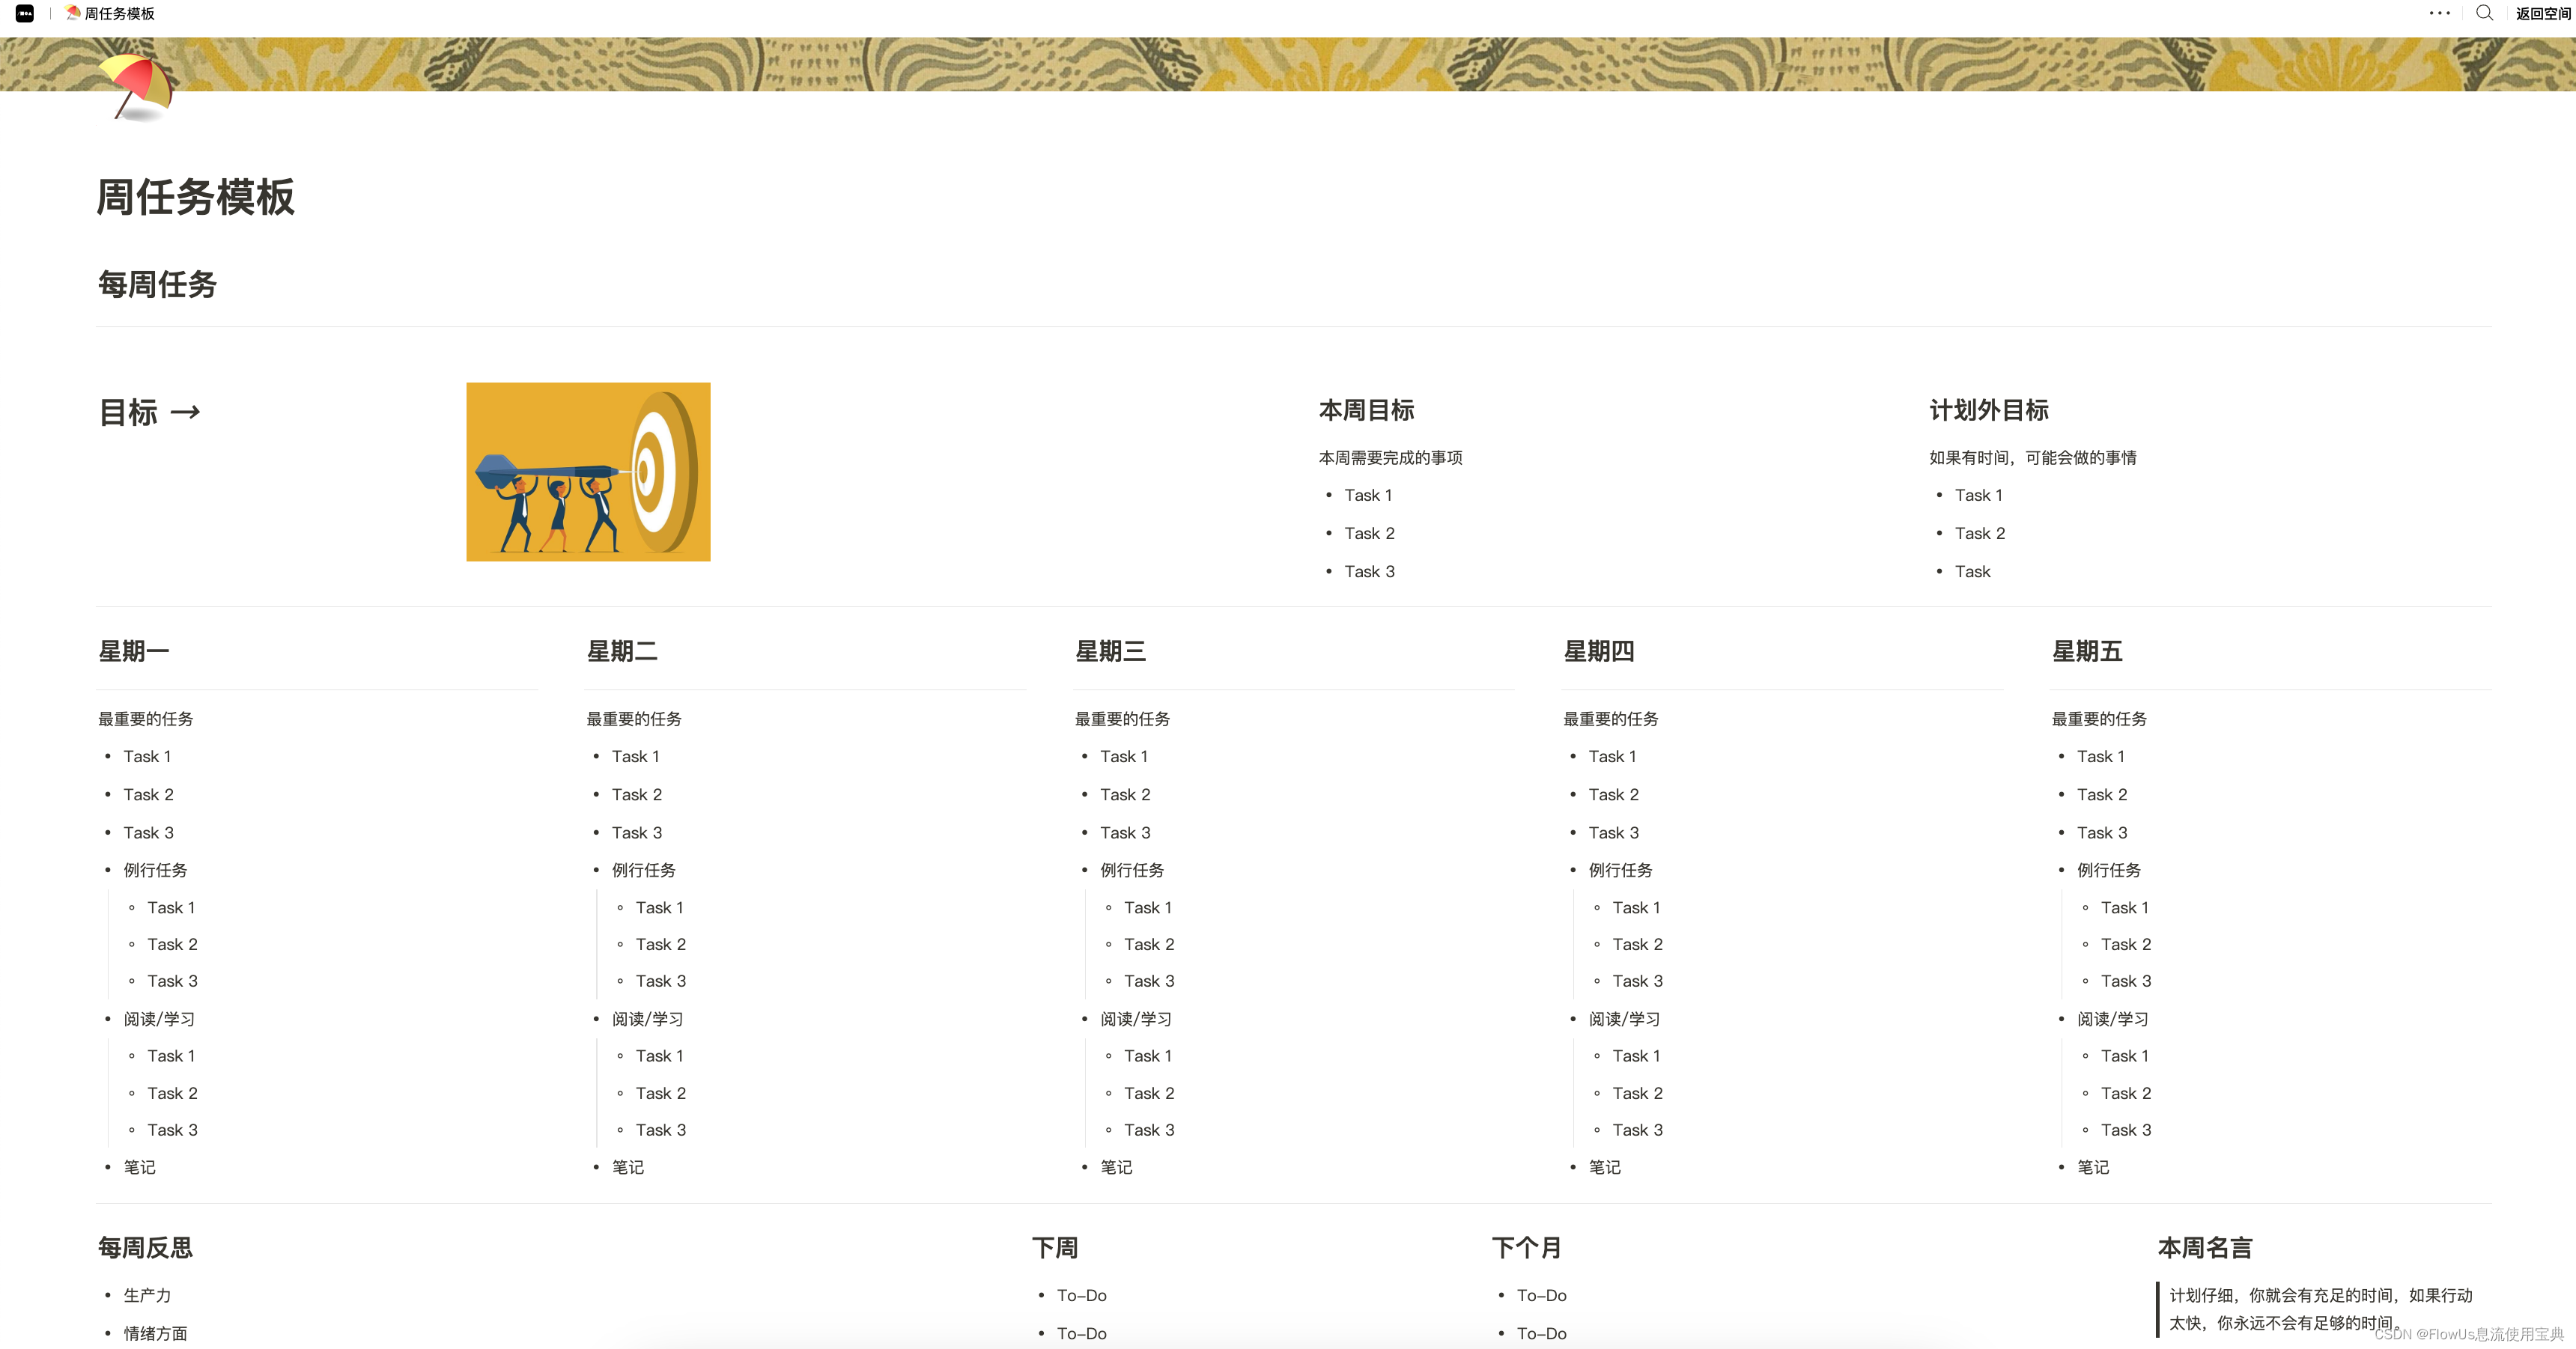Viewport: 2576px width, 1349px height.
Task: Click the FlowUs logo icon
Action: 25,14
